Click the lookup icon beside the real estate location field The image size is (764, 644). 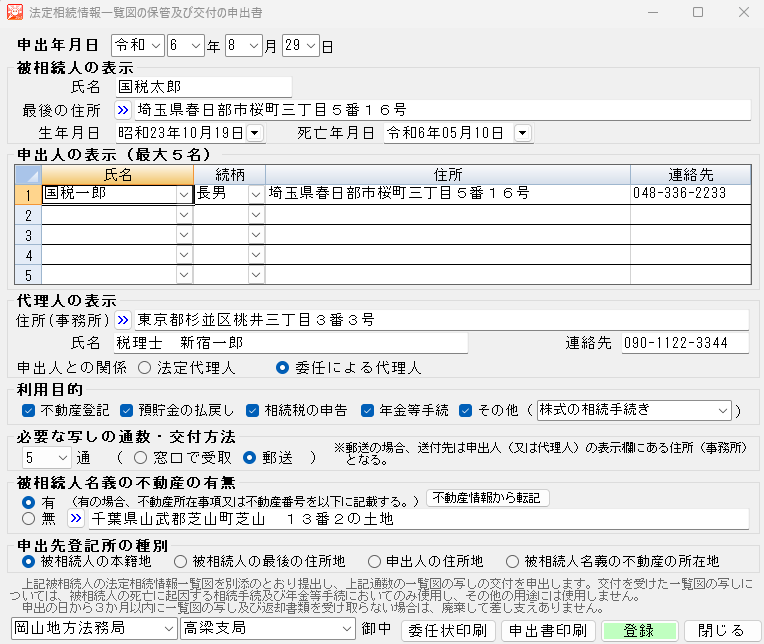coord(76,519)
